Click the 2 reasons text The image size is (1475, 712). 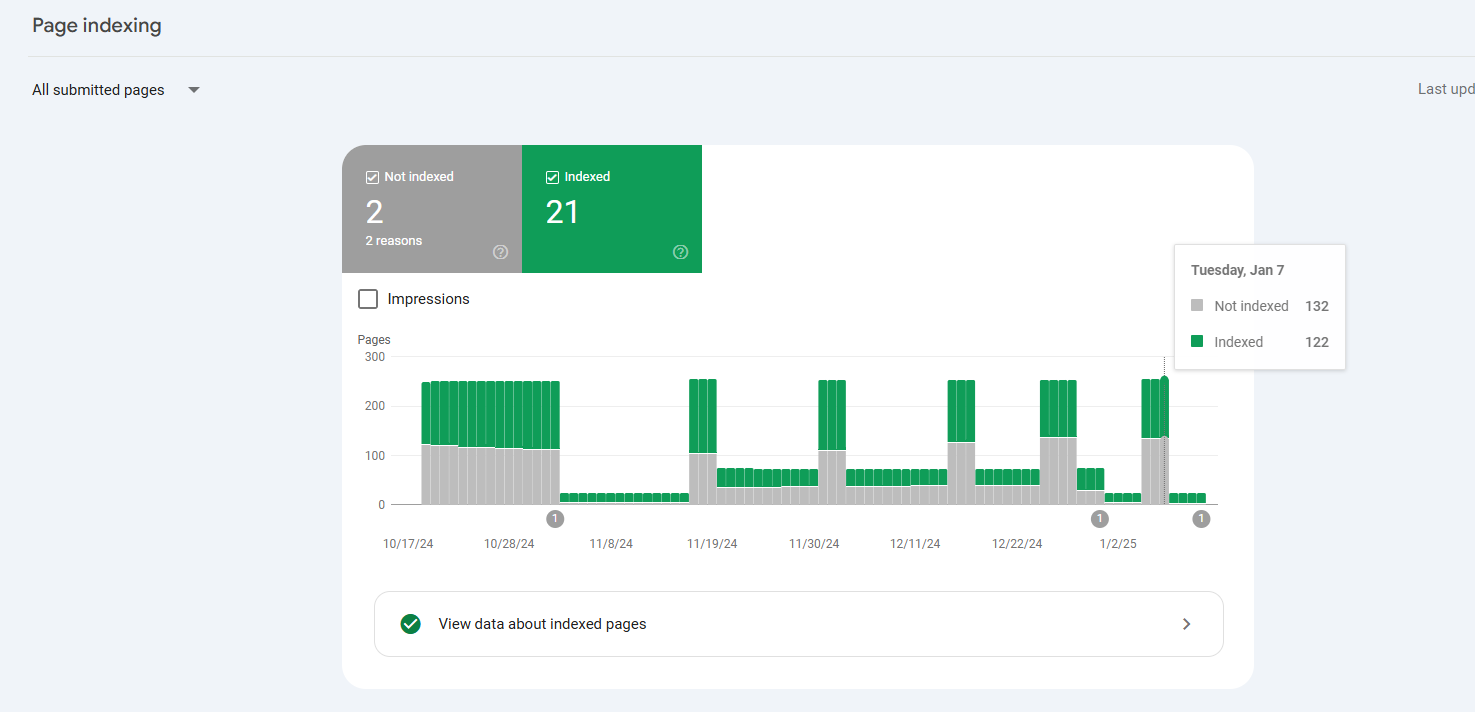point(394,241)
